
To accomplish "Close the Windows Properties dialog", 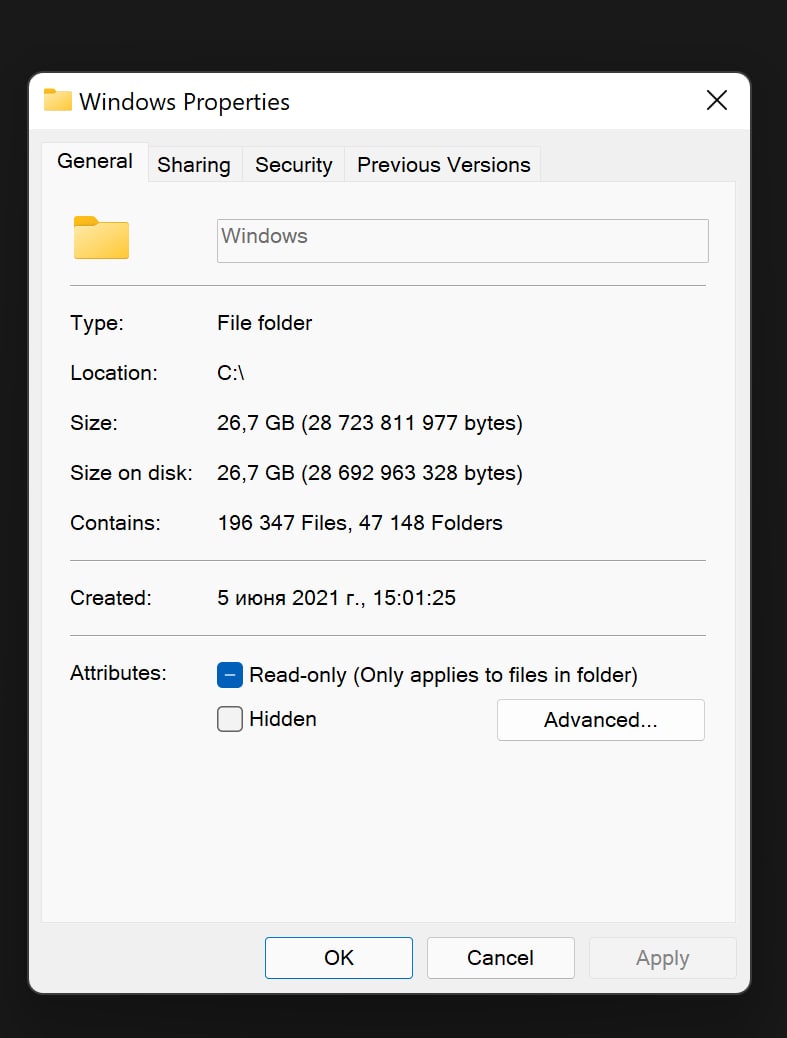I will tap(717, 101).
